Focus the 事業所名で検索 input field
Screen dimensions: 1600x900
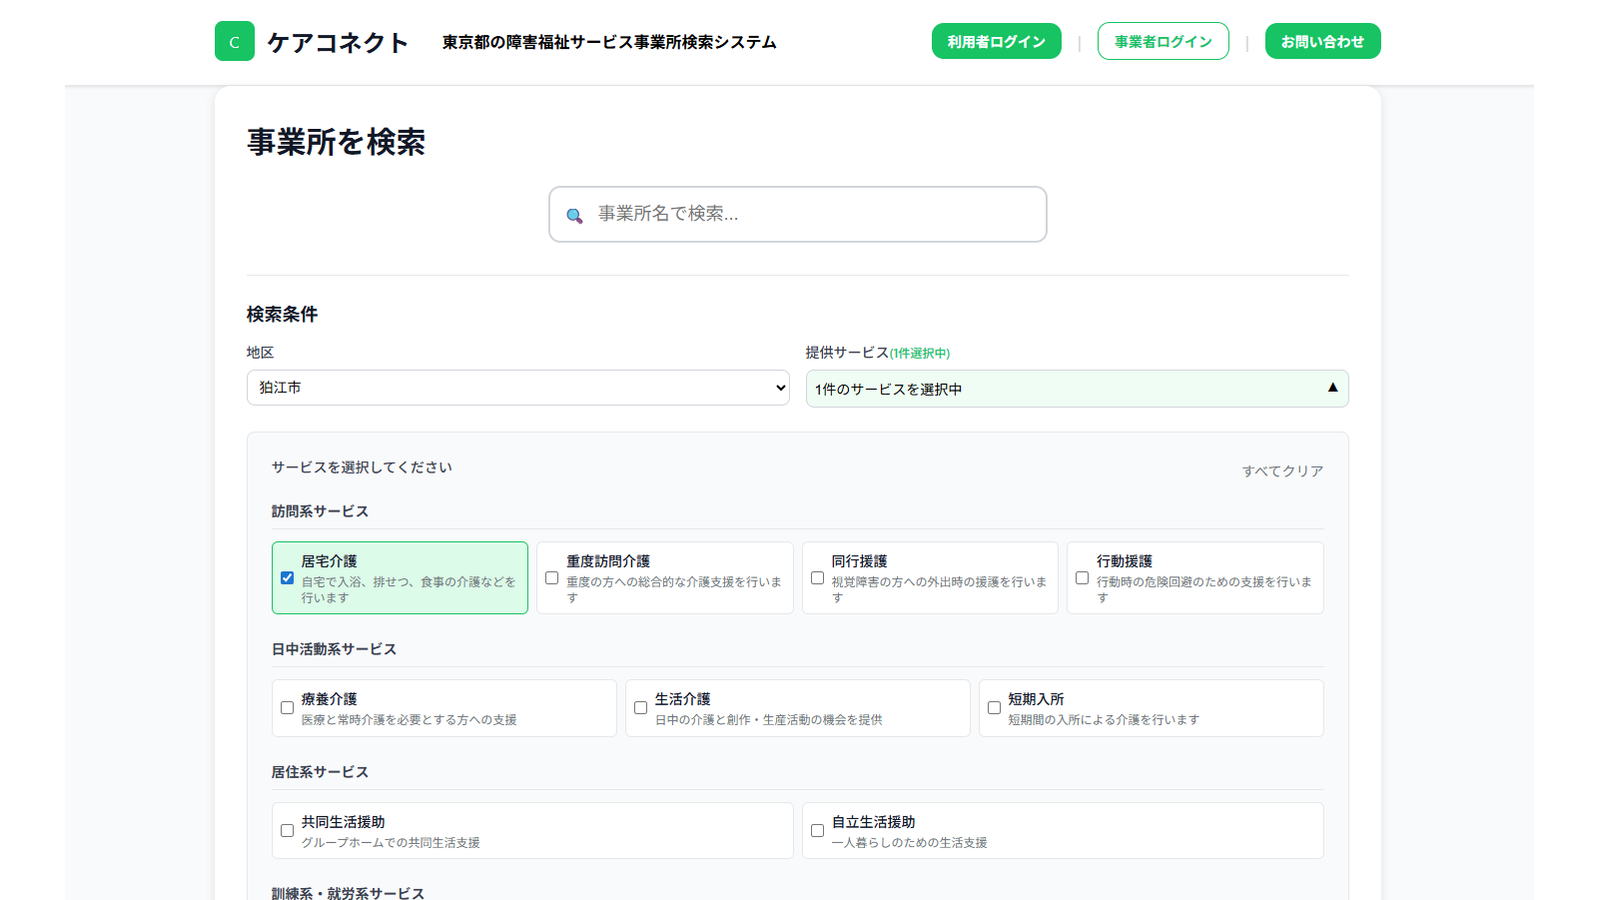(x=797, y=214)
